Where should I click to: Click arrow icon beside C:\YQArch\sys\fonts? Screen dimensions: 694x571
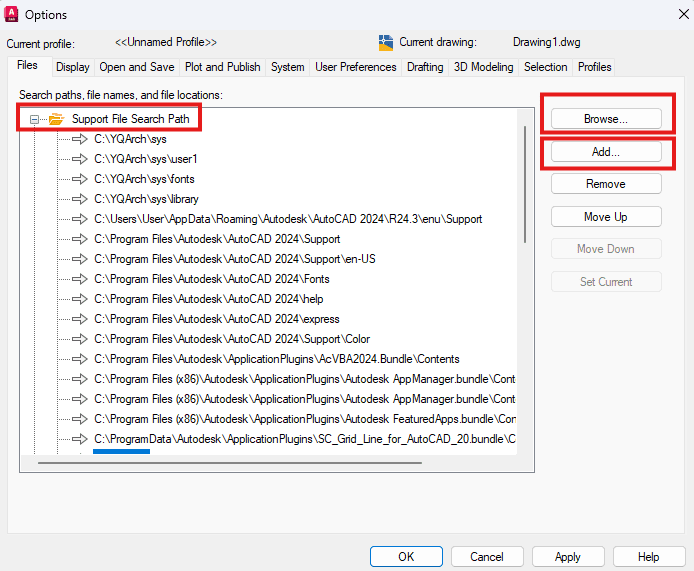tap(80, 179)
